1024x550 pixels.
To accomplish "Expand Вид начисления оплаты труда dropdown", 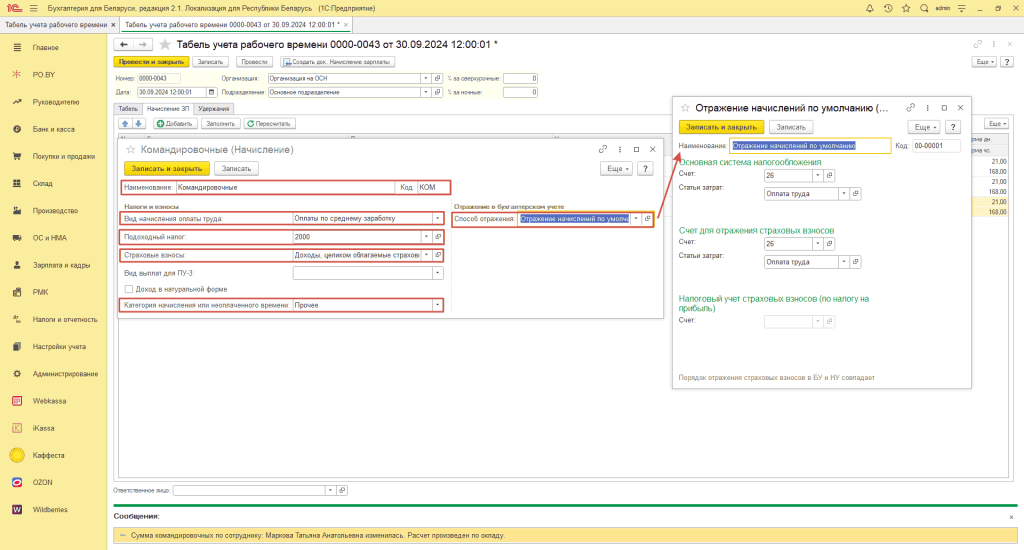I will tap(438, 219).
